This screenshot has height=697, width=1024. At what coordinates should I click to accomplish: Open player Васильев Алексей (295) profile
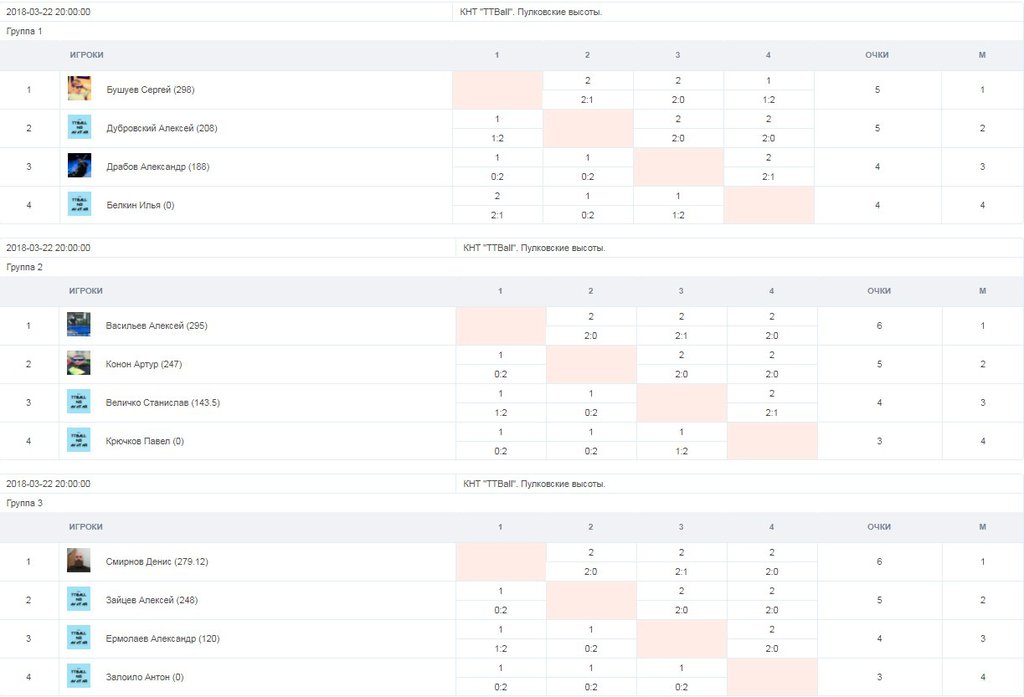(156, 326)
